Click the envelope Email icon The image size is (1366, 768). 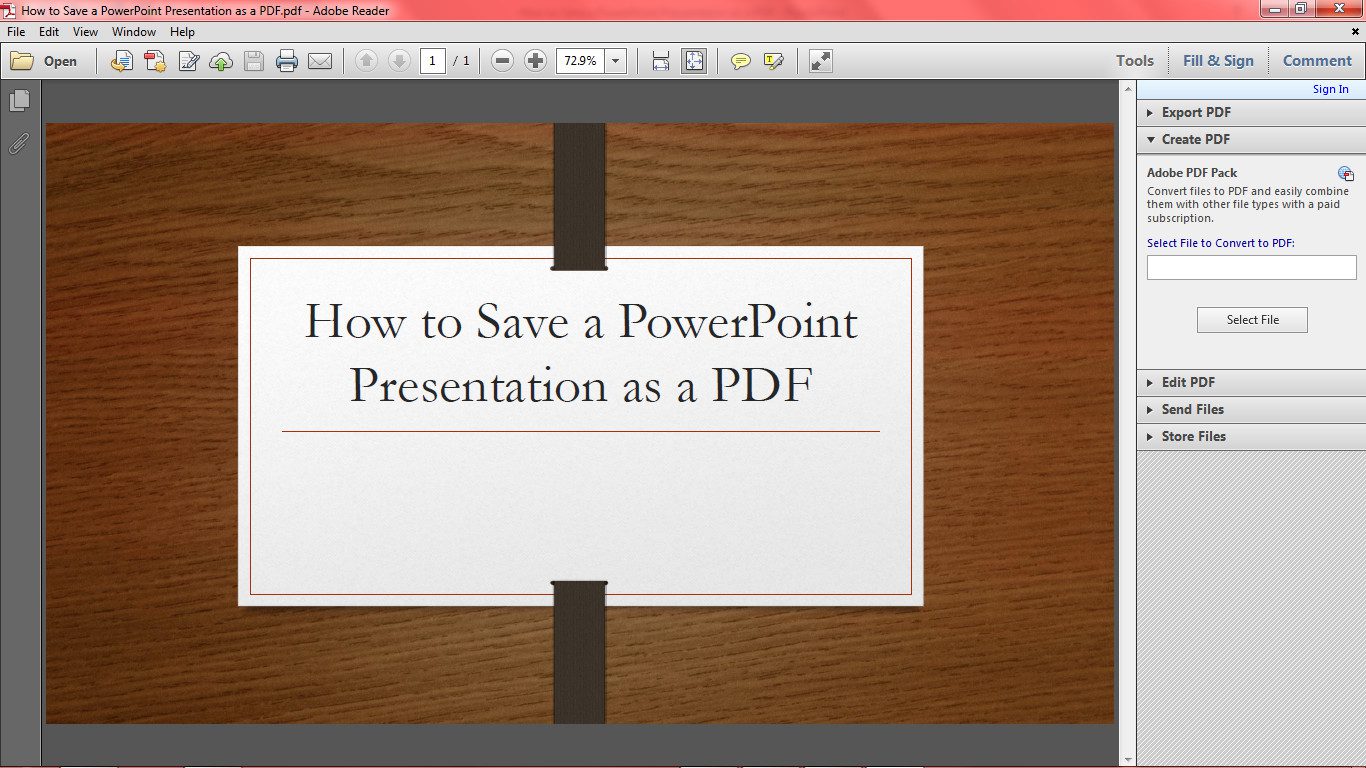pyautogui.click(x=320, y=61)
